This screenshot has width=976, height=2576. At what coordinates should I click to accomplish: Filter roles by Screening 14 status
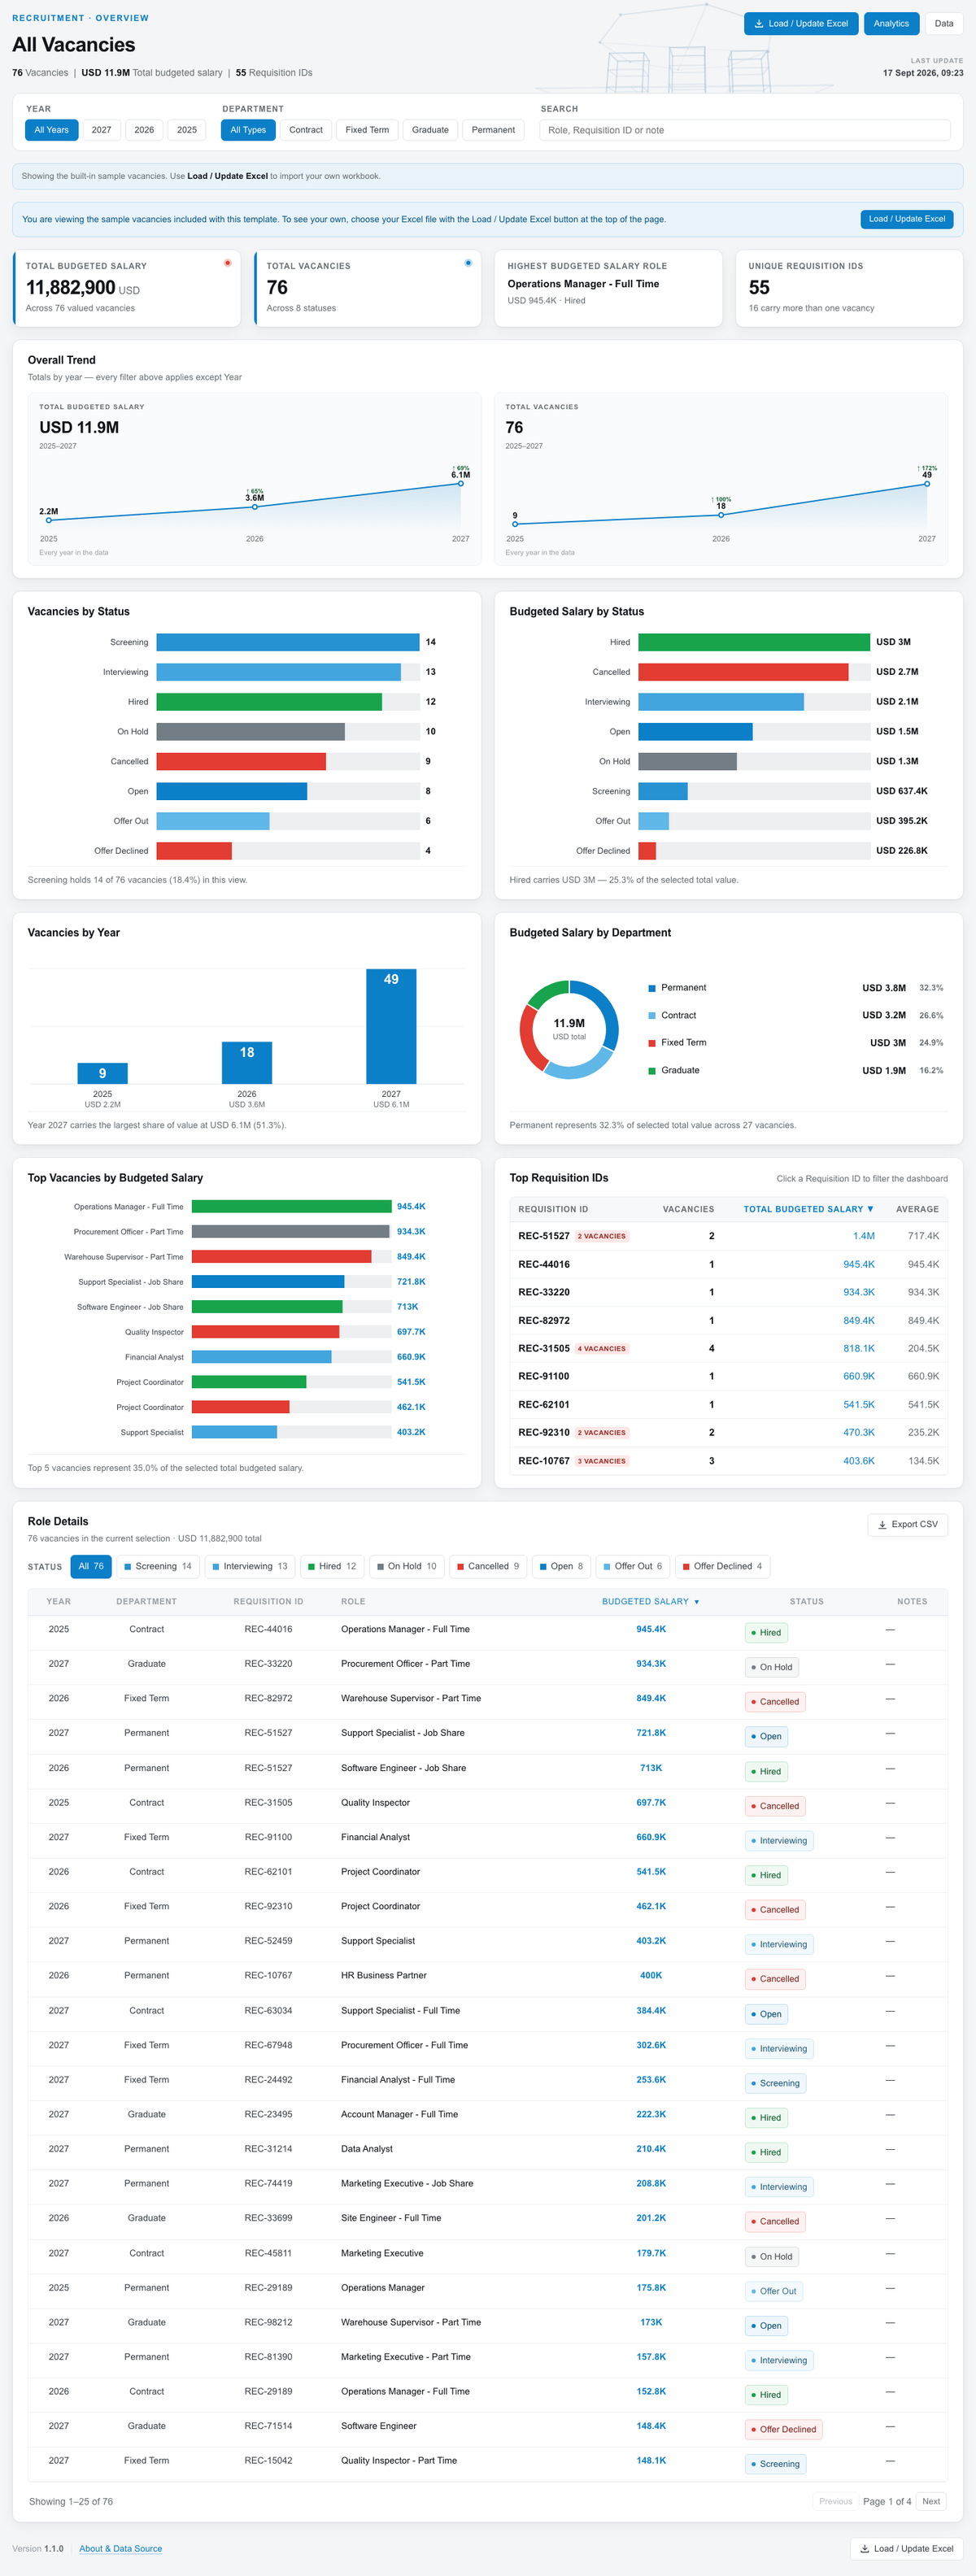coord(158,1566)
